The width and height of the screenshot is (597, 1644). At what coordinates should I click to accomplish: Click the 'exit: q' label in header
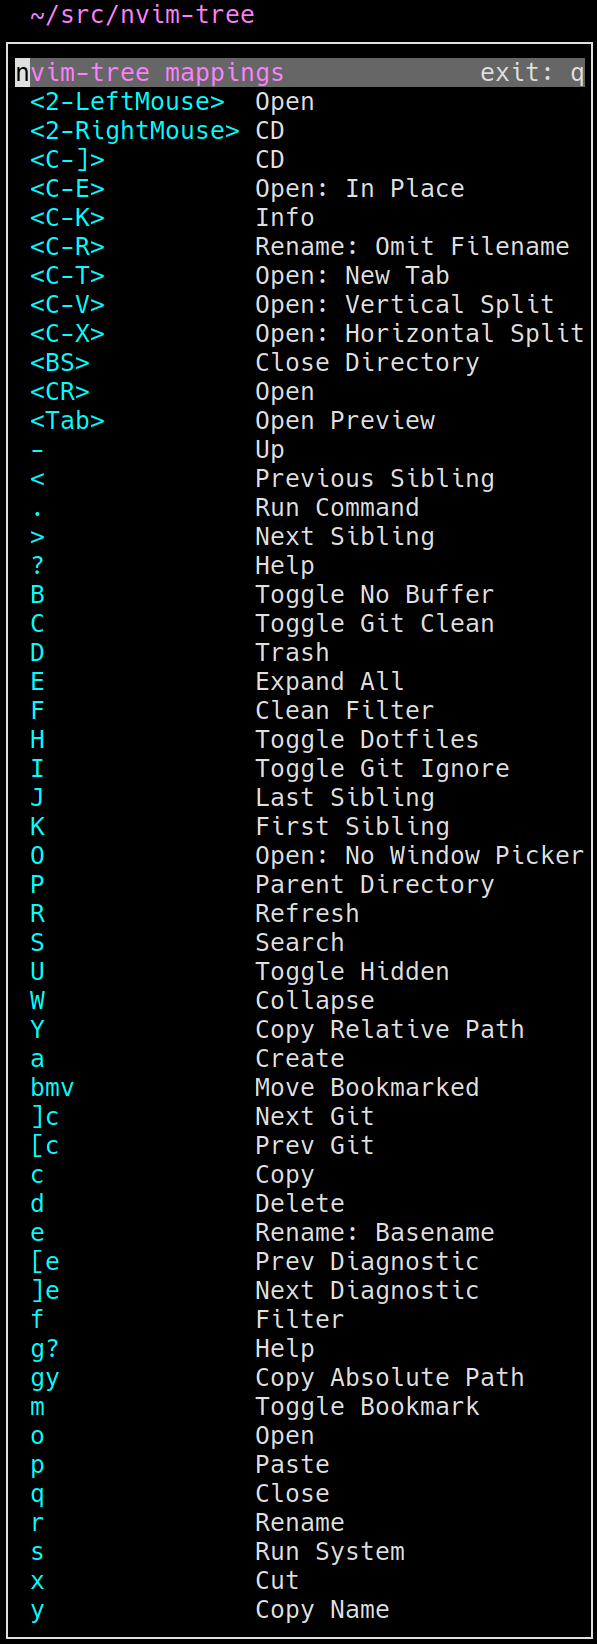[x=532, y=73]
